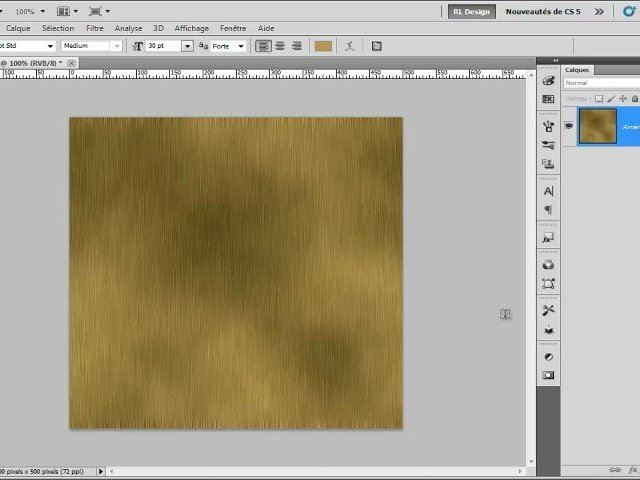This screenshot has height=480, width=640.
Task: Lock layer position with move lock icon
Action: point(623,99)
